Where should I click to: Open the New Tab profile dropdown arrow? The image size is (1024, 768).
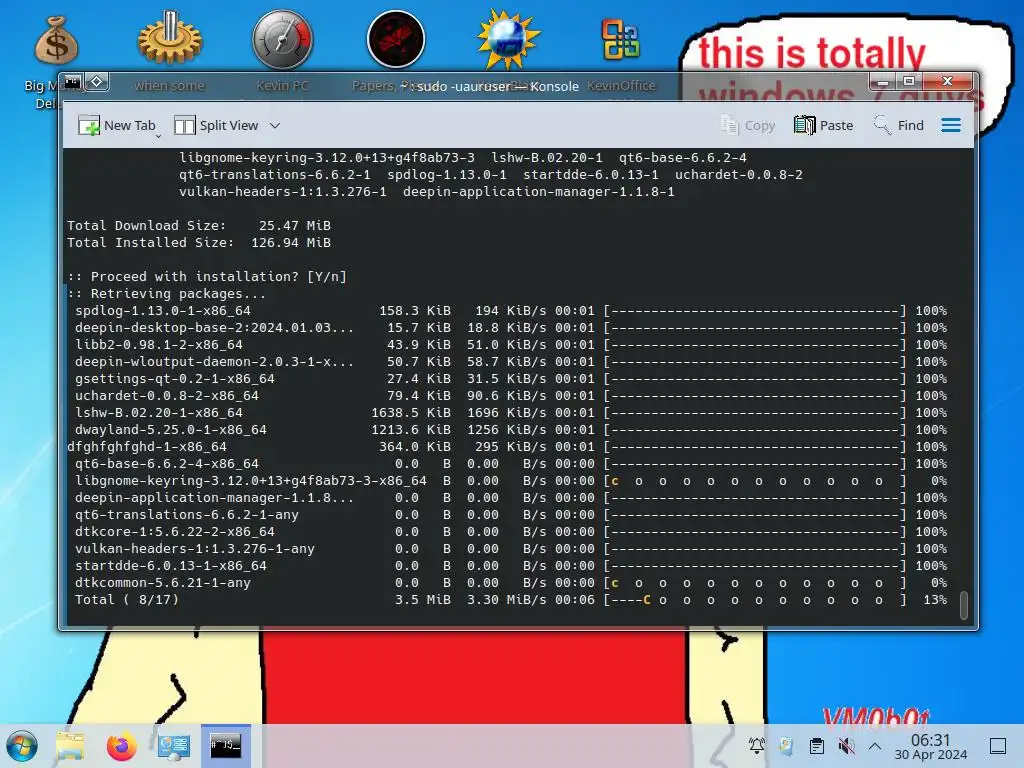click(x=159, y=136)
